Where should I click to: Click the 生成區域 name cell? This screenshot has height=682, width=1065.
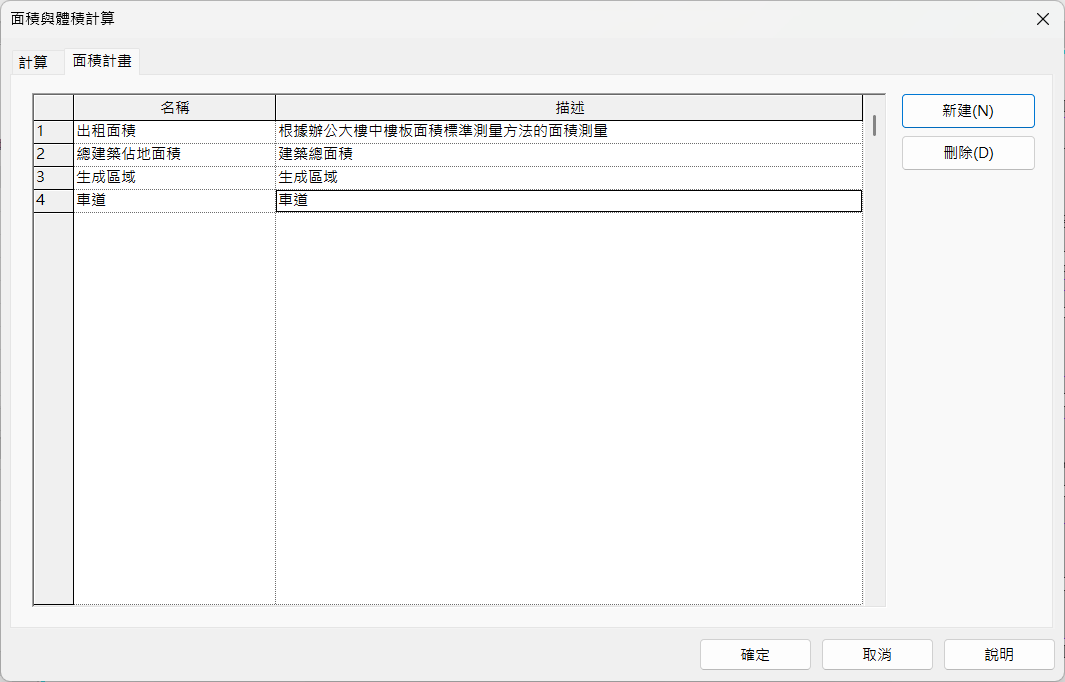(174, 177)
